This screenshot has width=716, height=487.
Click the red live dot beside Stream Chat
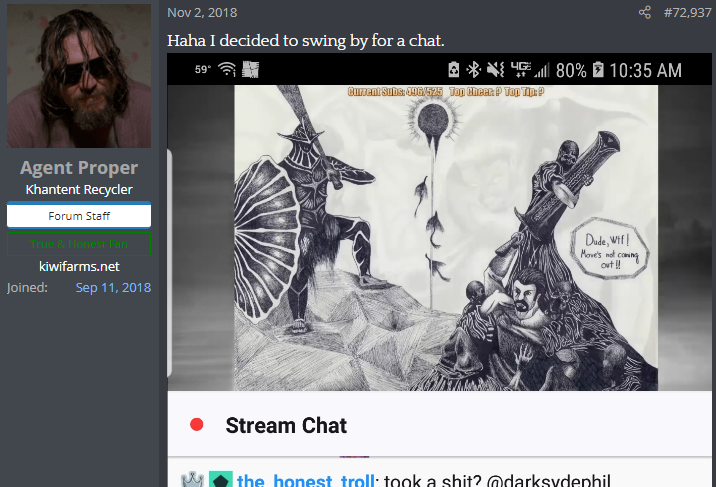point(197,424)
